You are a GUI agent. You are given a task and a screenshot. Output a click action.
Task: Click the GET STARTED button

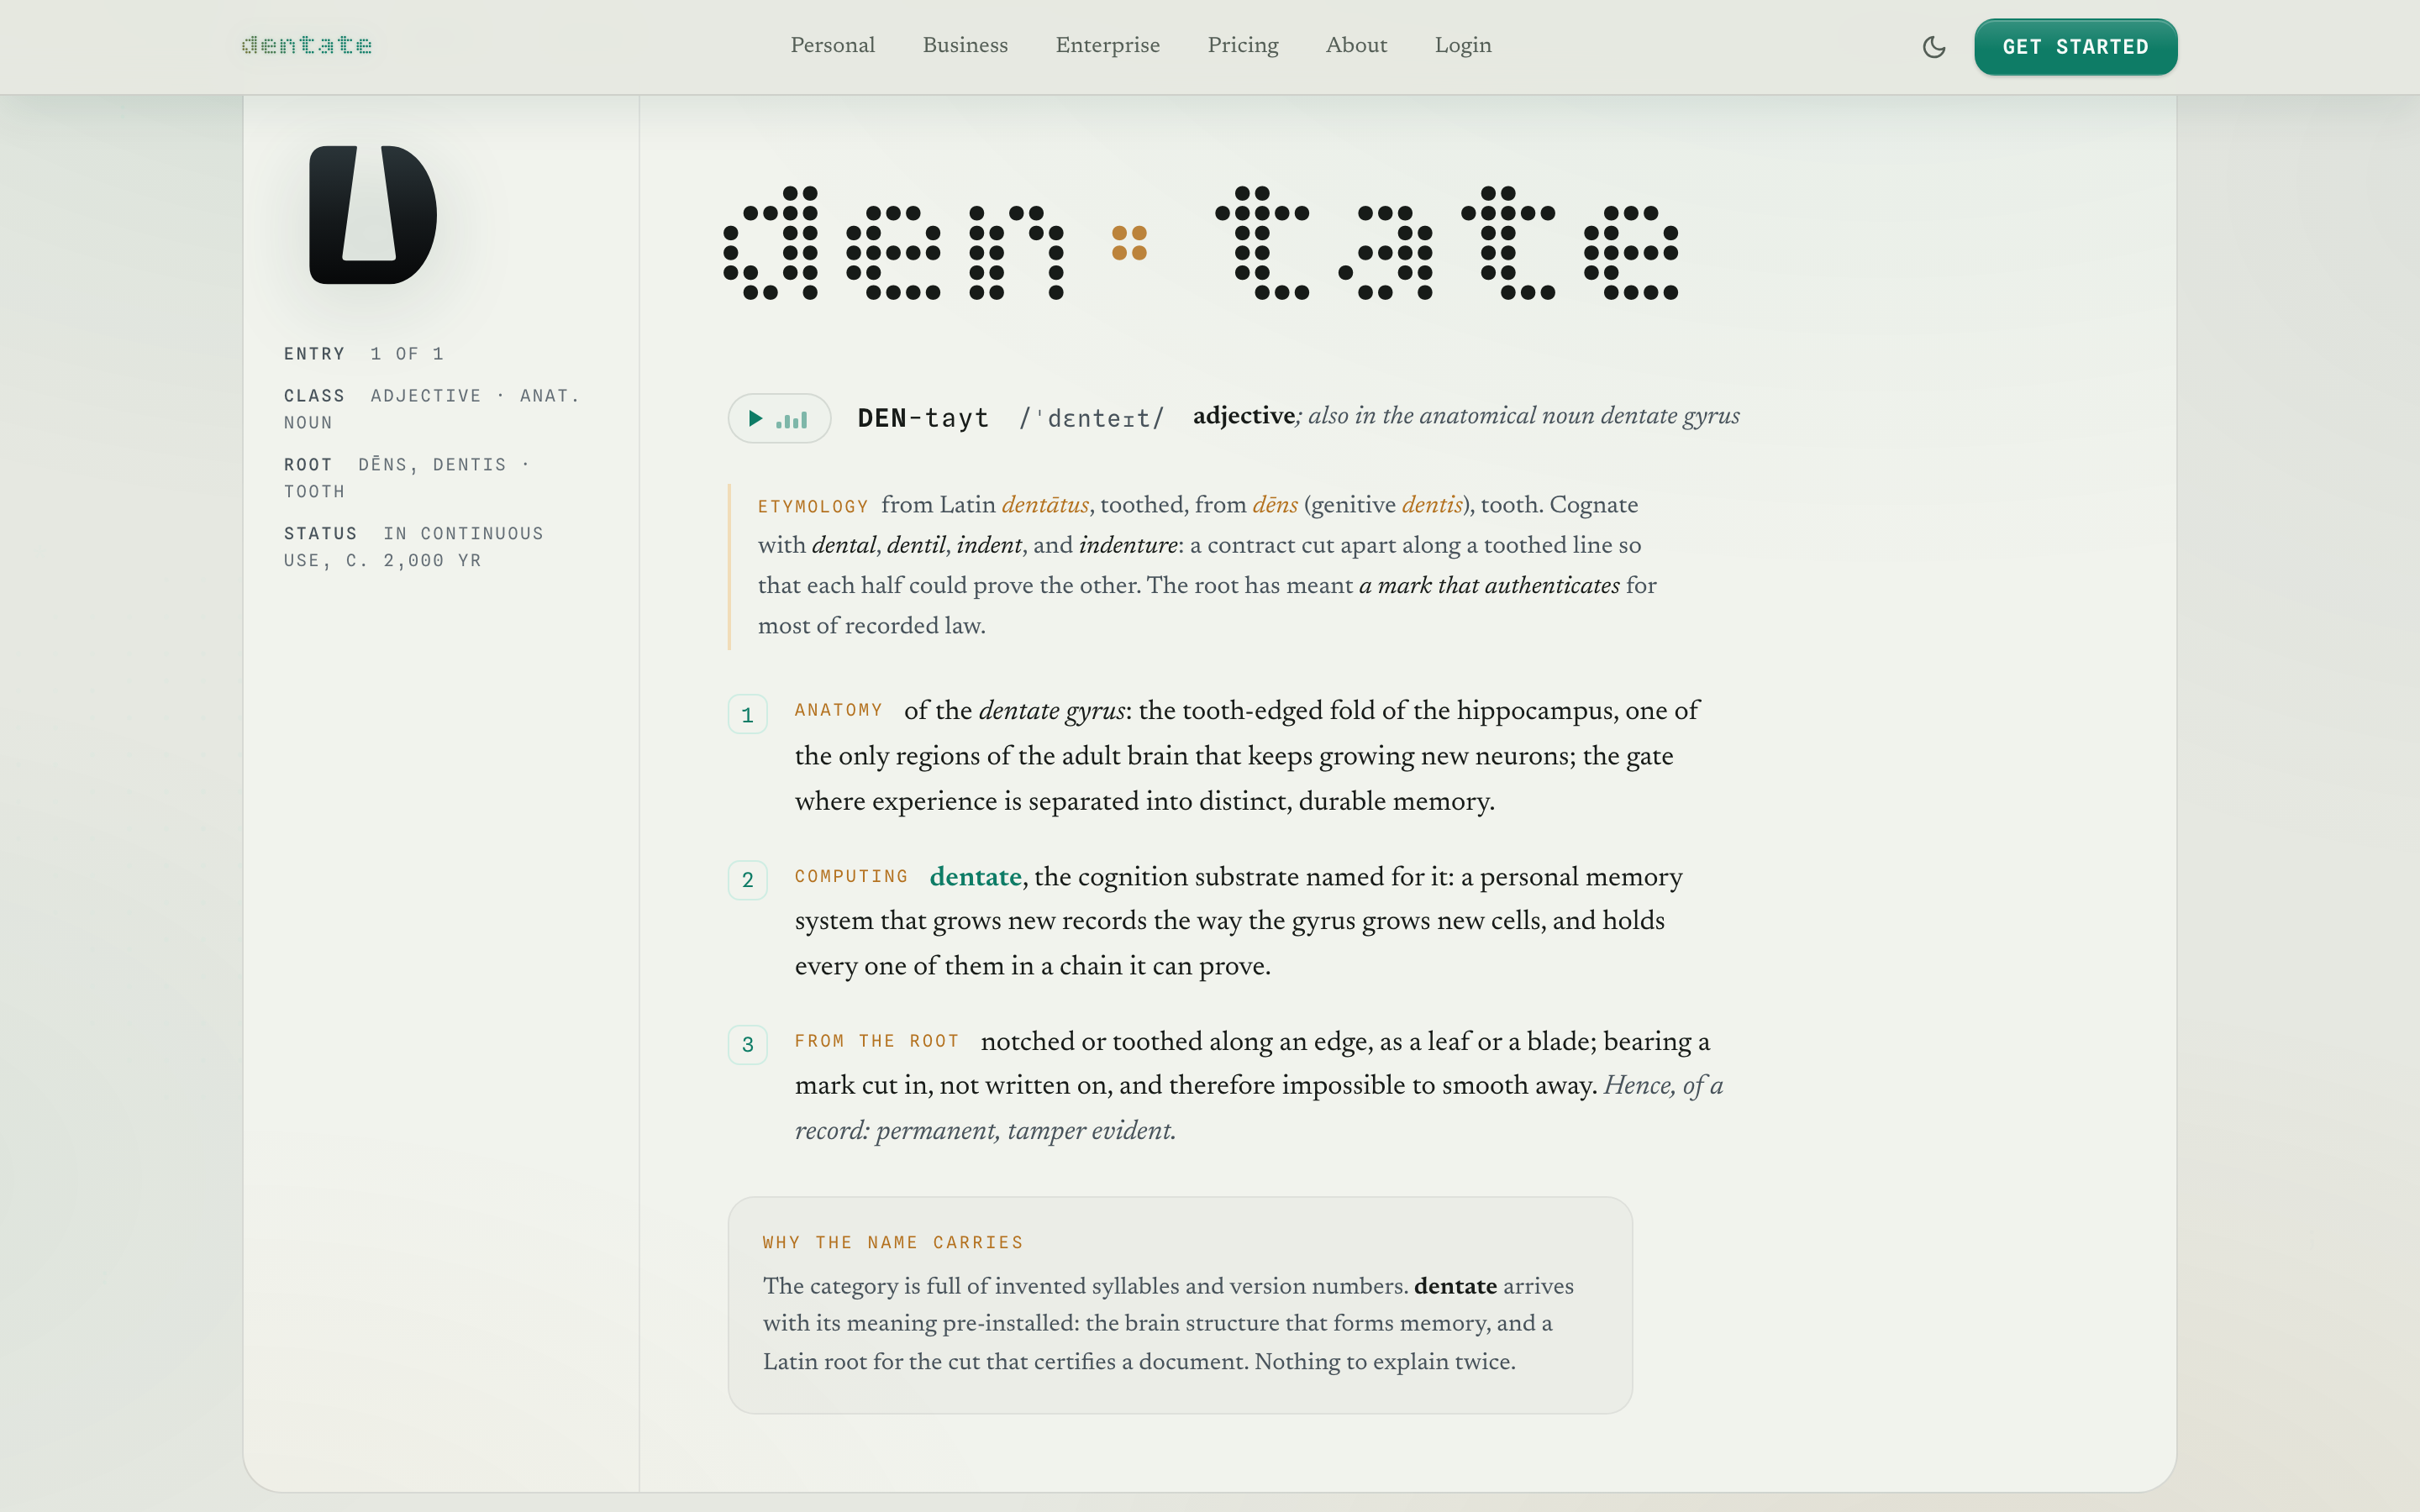pos(2075,47)
